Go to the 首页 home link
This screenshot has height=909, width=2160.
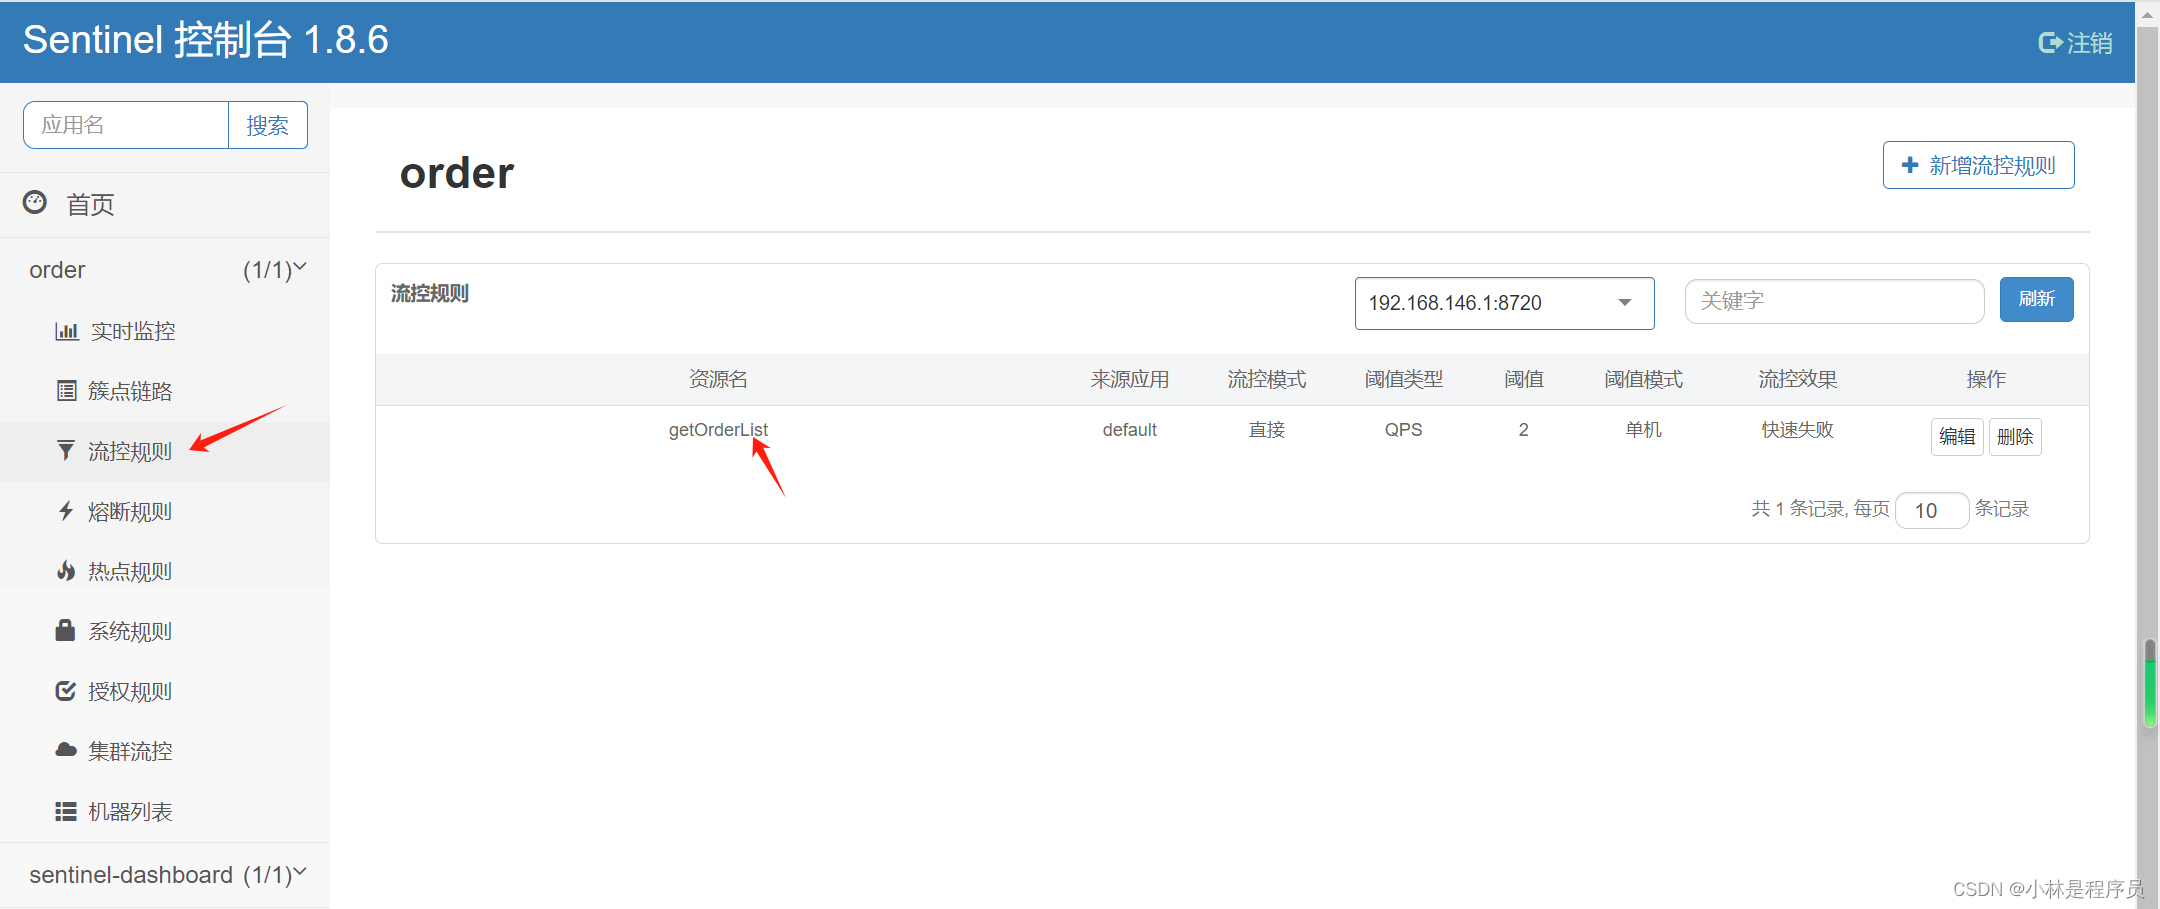click(x=165, y=204)
